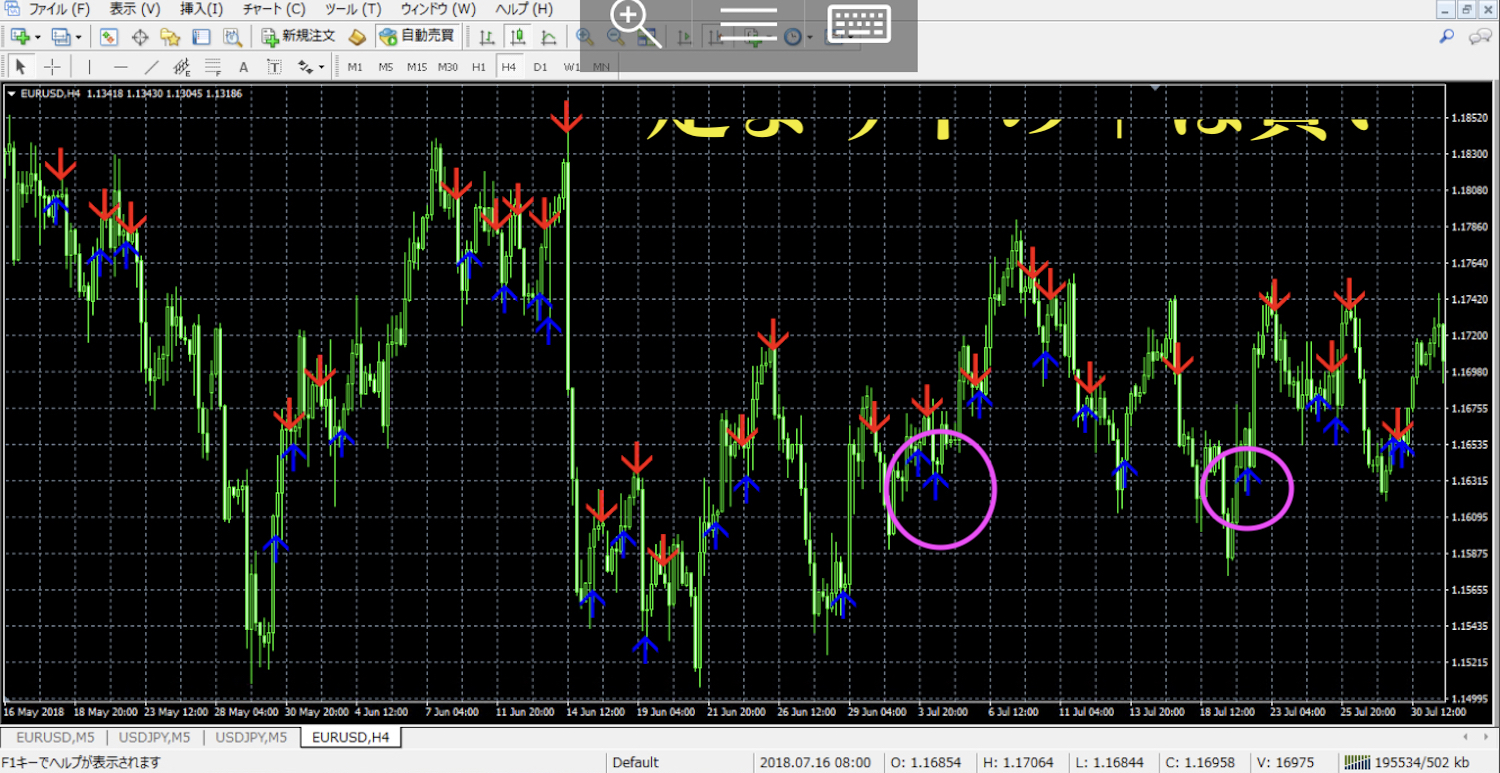Expand the Profiles dropdown arrow

[78, 38]
